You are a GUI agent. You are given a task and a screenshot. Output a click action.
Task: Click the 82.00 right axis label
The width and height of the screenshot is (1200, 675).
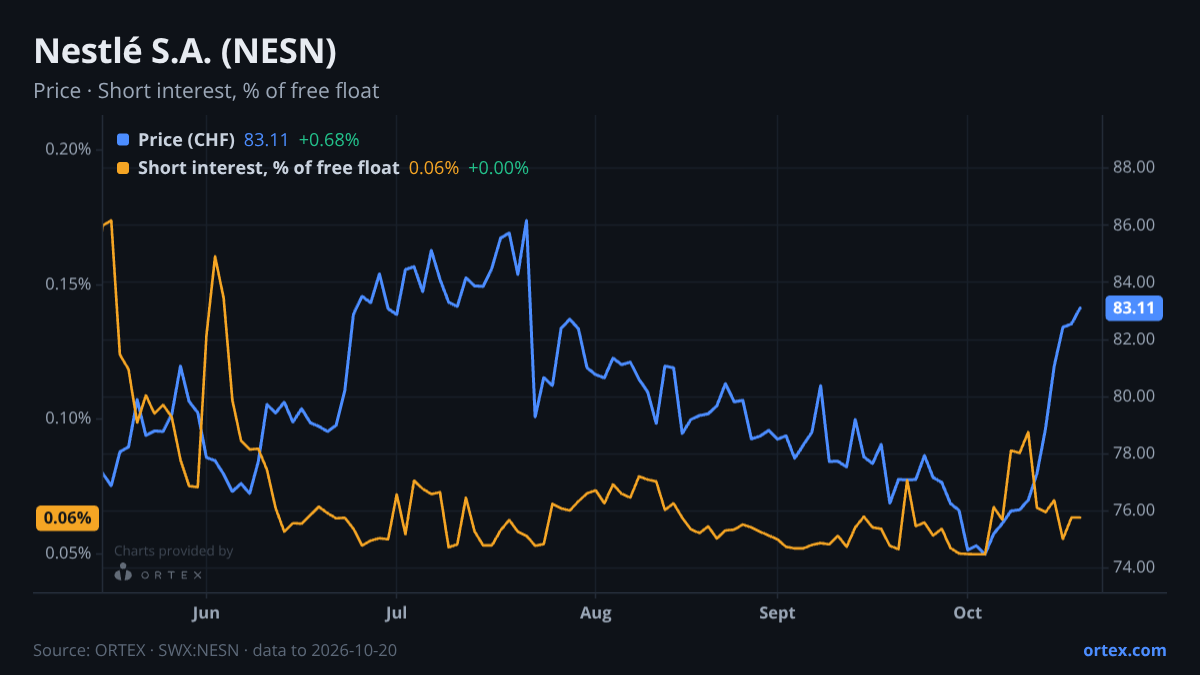(1134, 339)
